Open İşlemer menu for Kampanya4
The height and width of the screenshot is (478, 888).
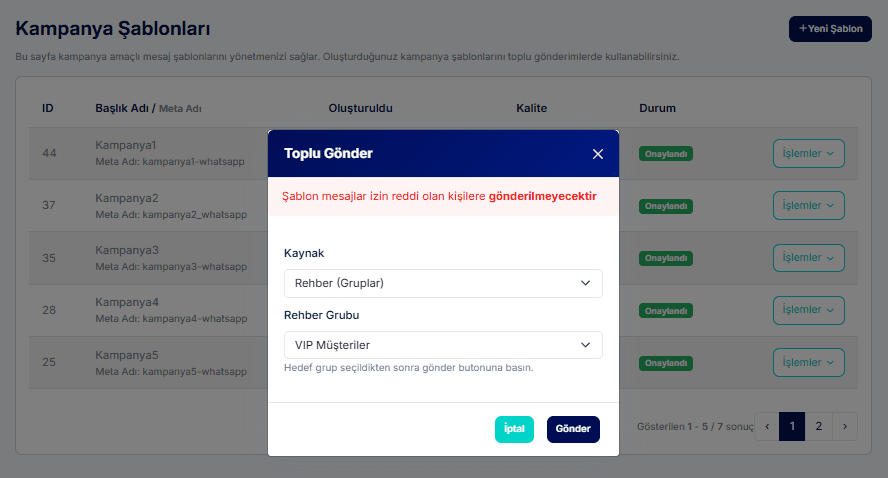(808, 310)
